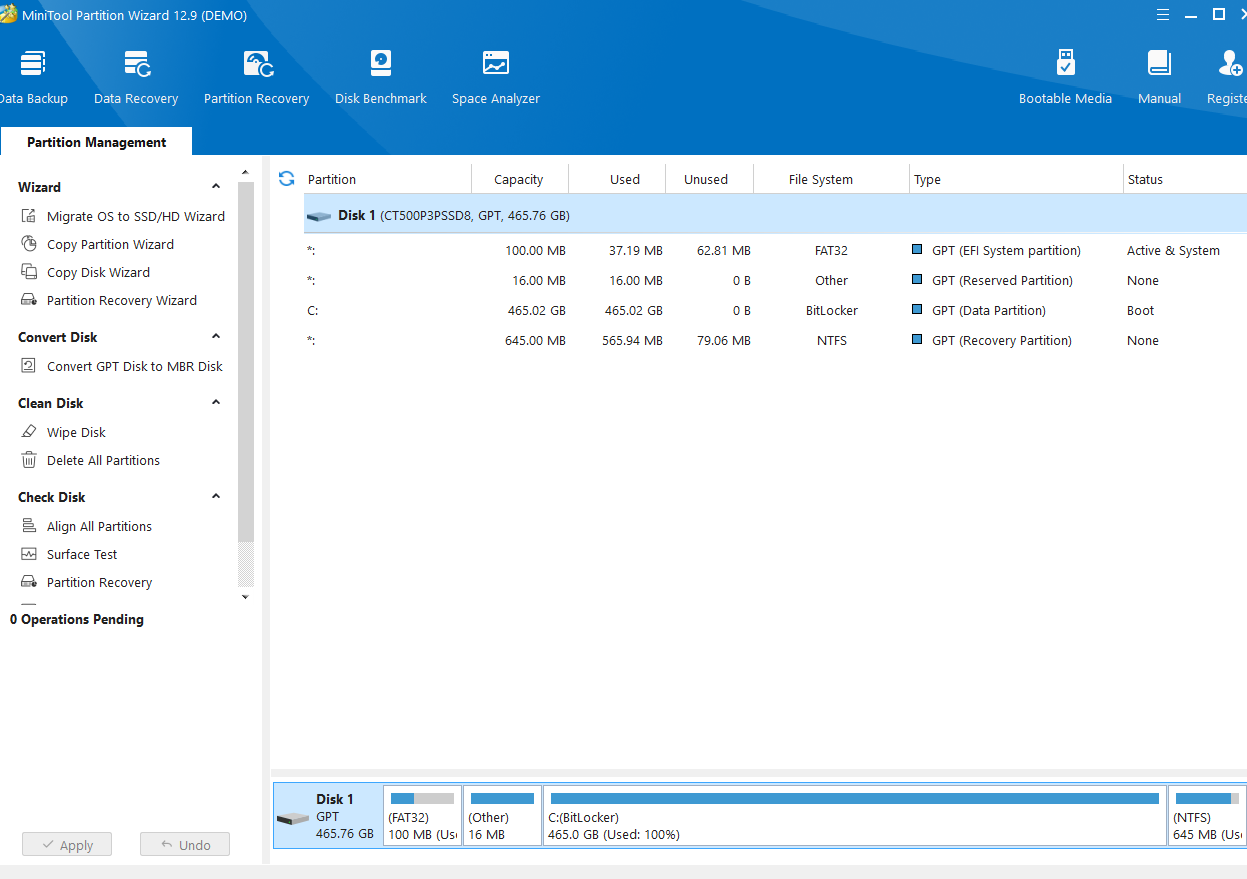Select the C:(BitLocker) block in disk map
This screenshot has width=1247, height=879.
[x=855, y=815]
